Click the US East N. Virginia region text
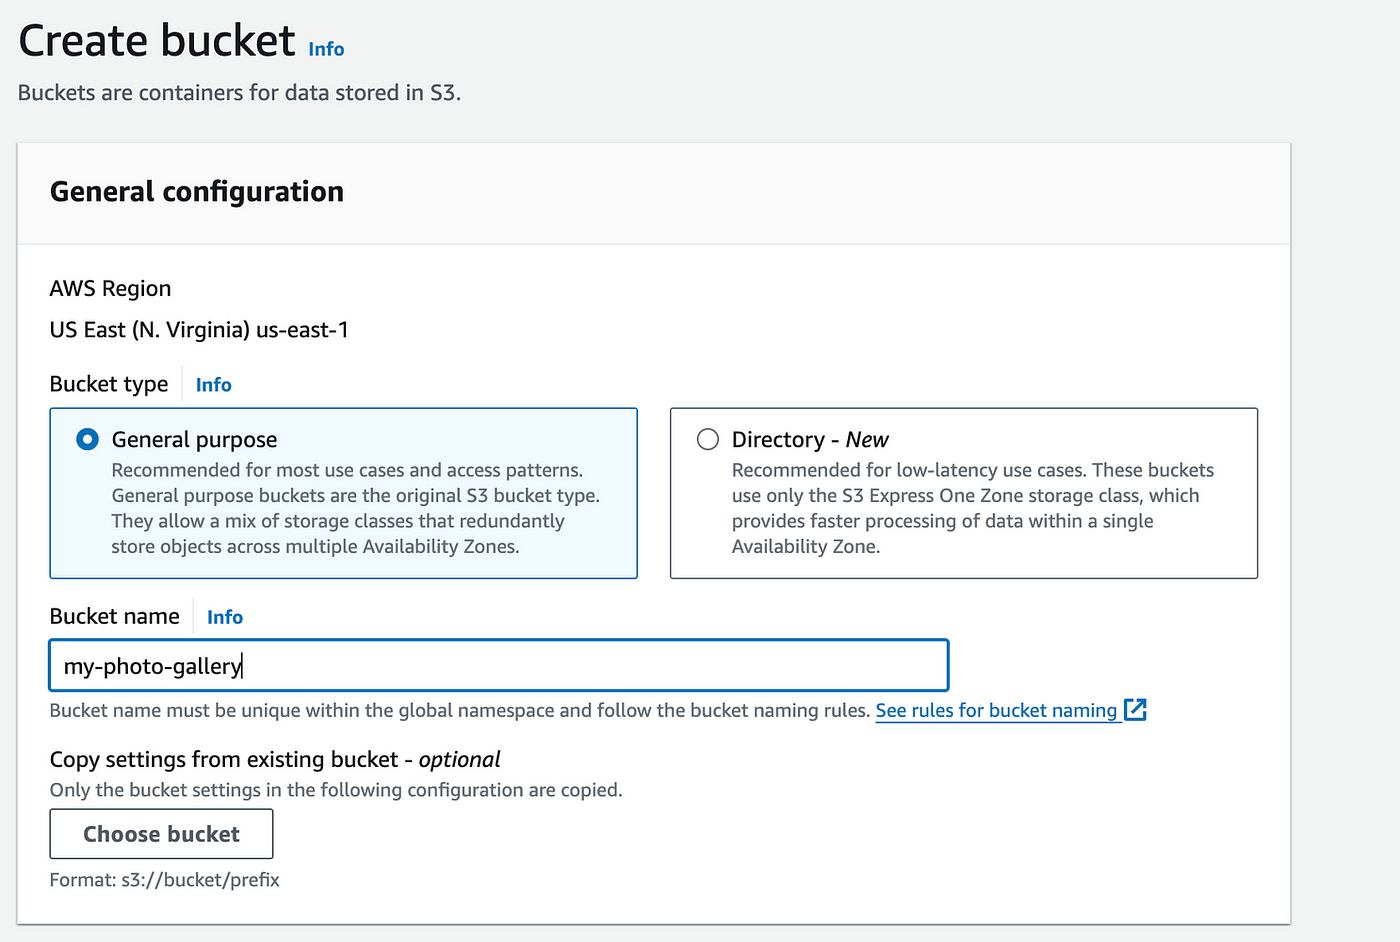The width and height of the screenshot is (1400, 942). (x=198, y=329)
